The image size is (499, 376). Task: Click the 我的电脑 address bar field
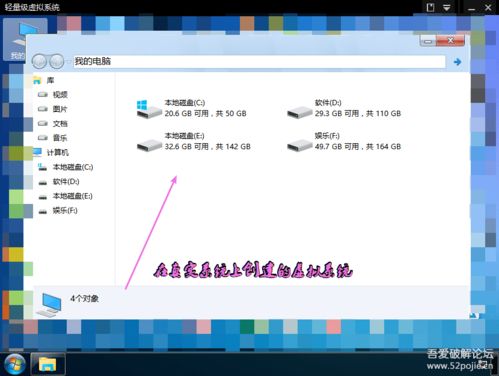[x=259, y=61]
